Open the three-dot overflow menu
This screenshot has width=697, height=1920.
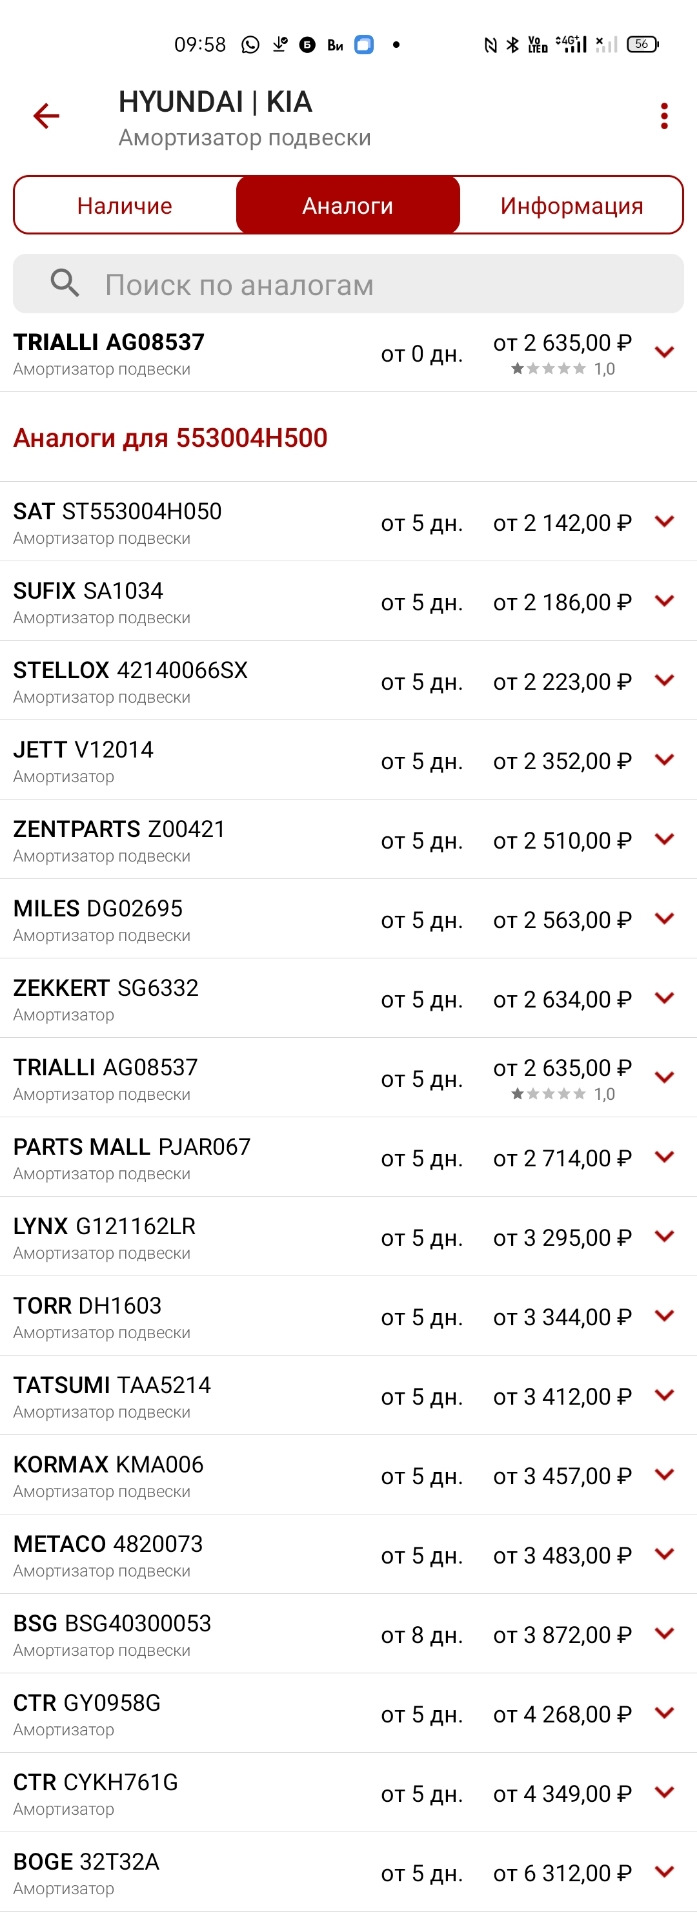(x=664, y=116)
